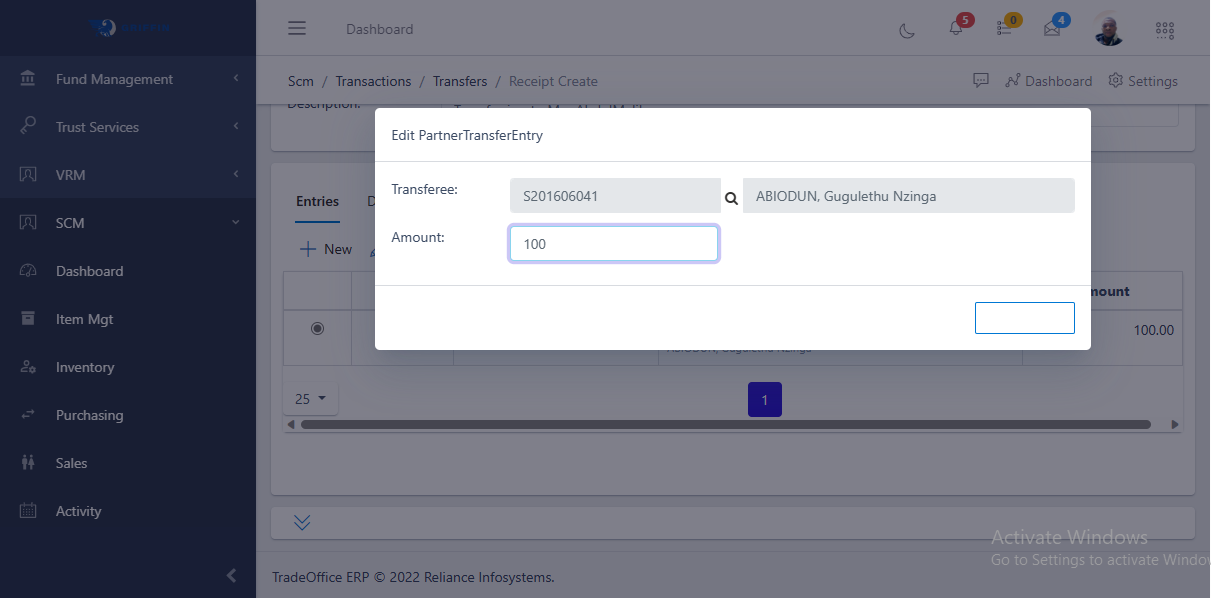Check the mail icon showing 4 messages
Screen dimensions: 1211x598
point(1053,29)
